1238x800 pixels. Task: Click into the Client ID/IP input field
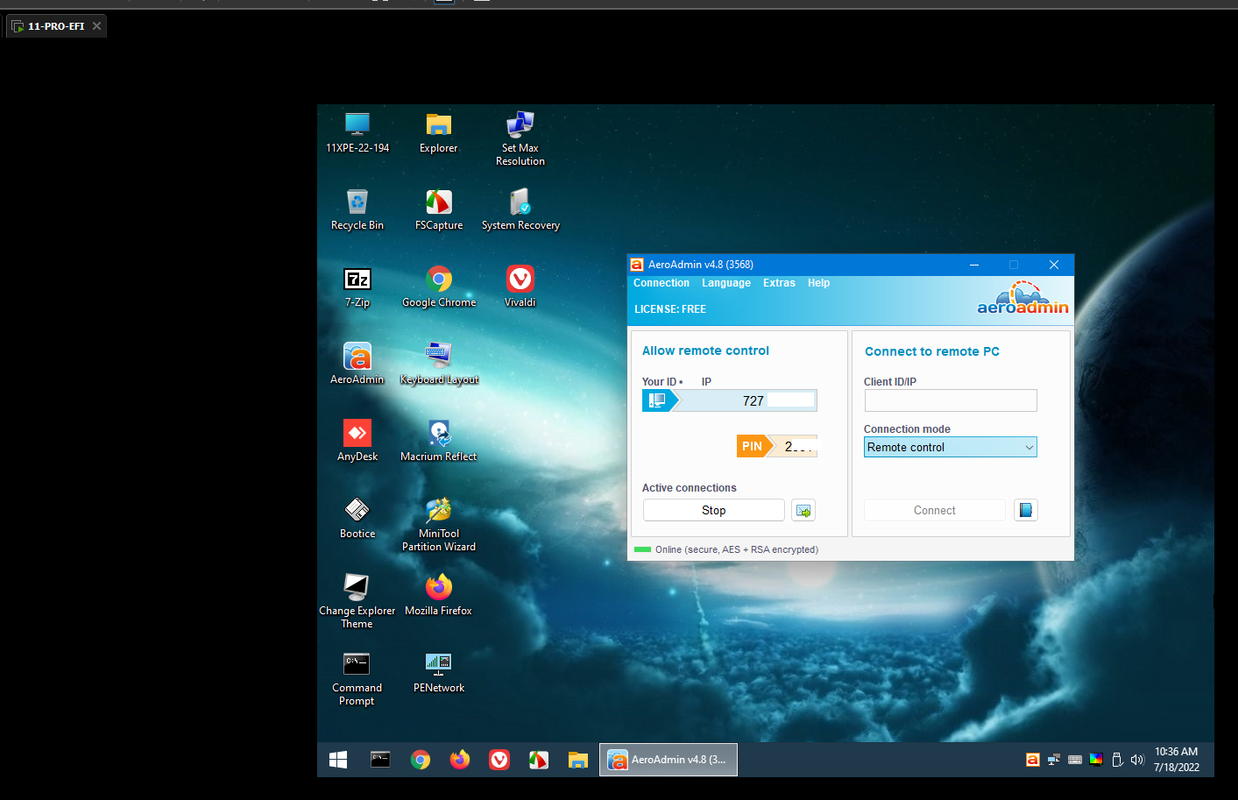[x=950, y=401]
